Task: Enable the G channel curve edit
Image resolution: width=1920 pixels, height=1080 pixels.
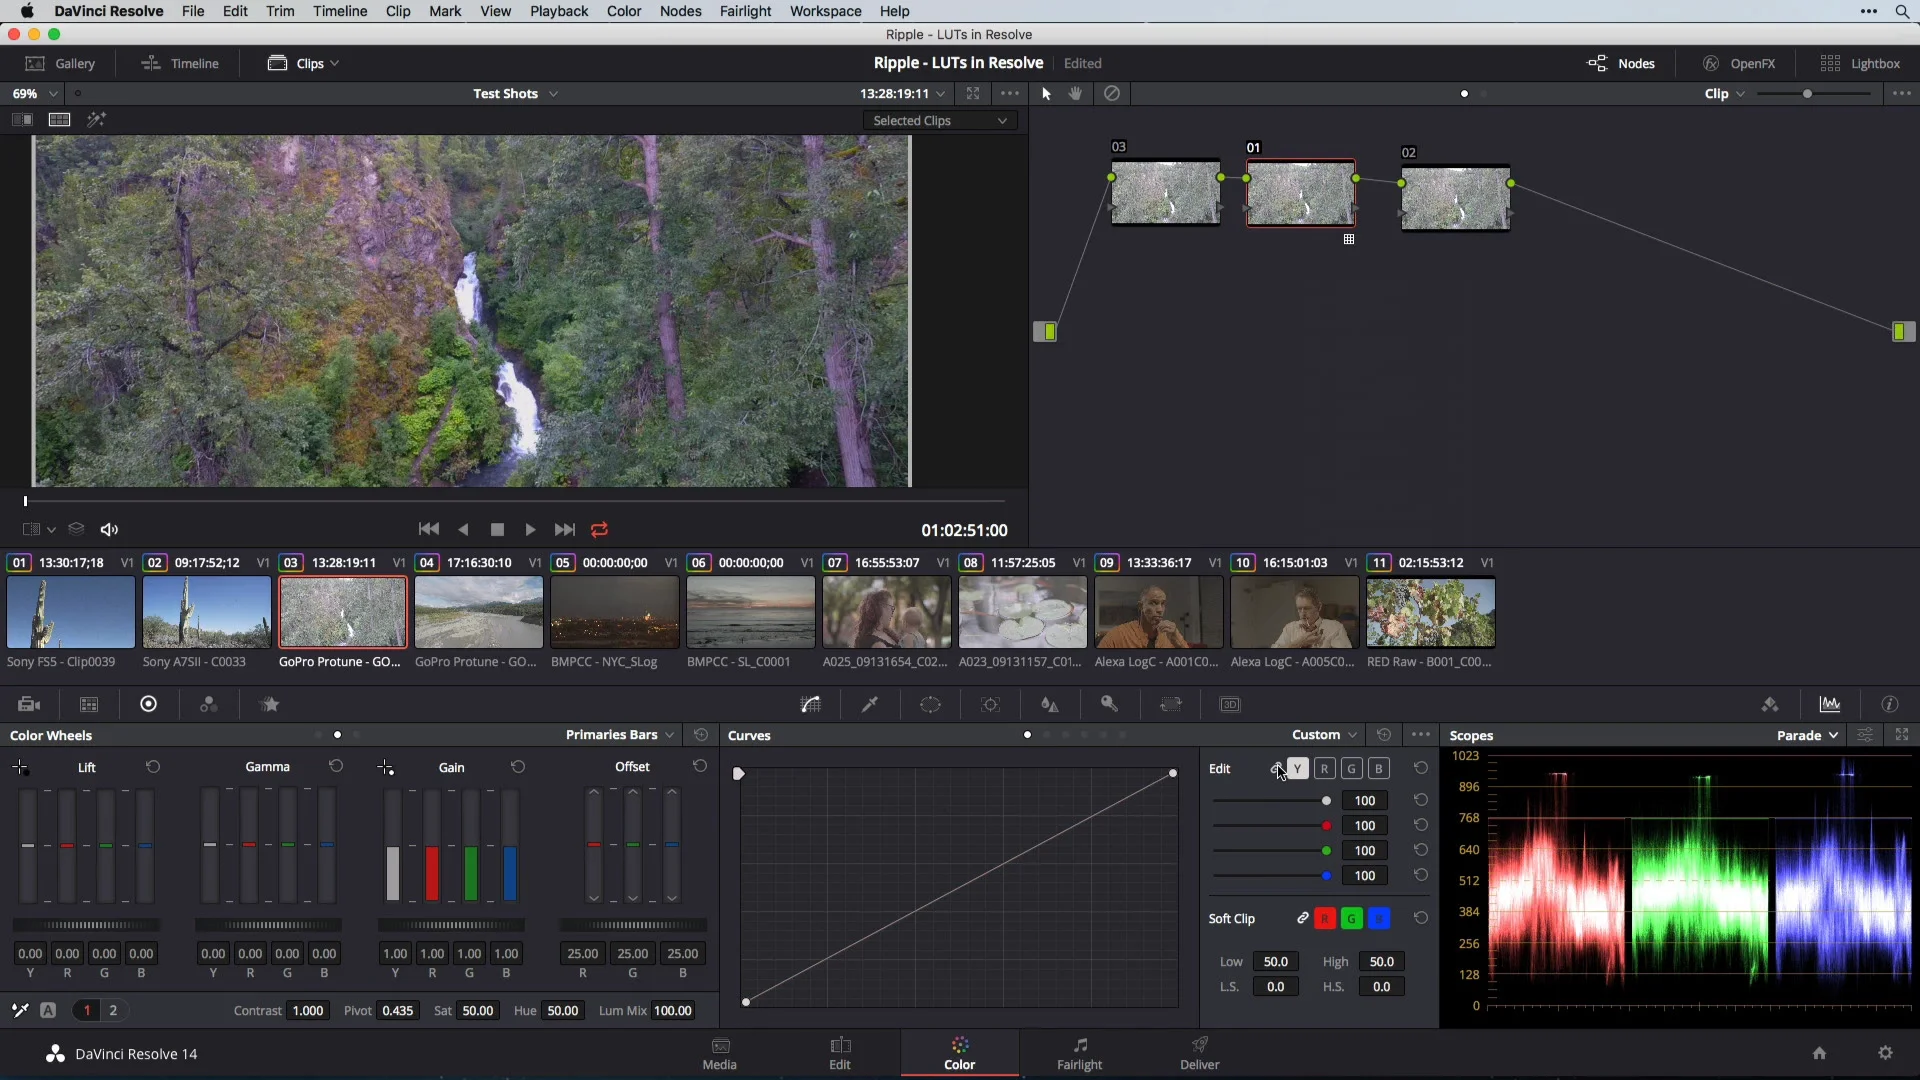Action: [1351, 769]
